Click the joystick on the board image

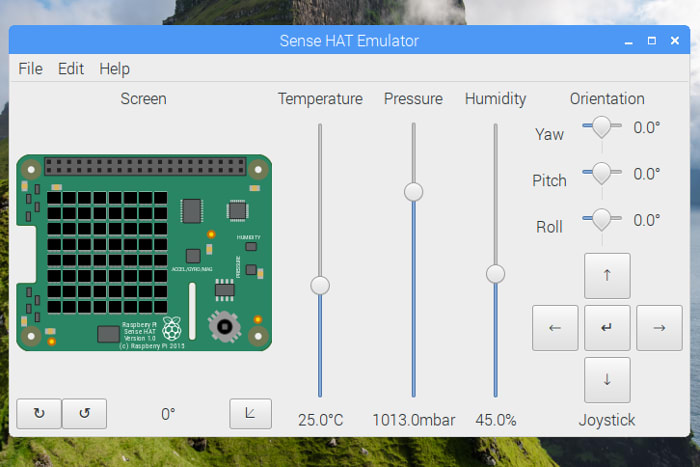click(225, 326)
